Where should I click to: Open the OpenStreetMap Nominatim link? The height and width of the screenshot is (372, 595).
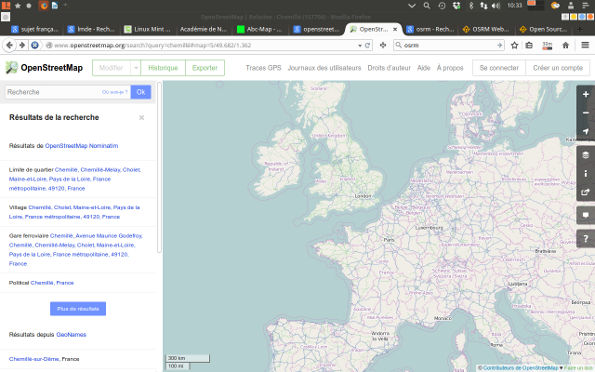click(82, 146)
